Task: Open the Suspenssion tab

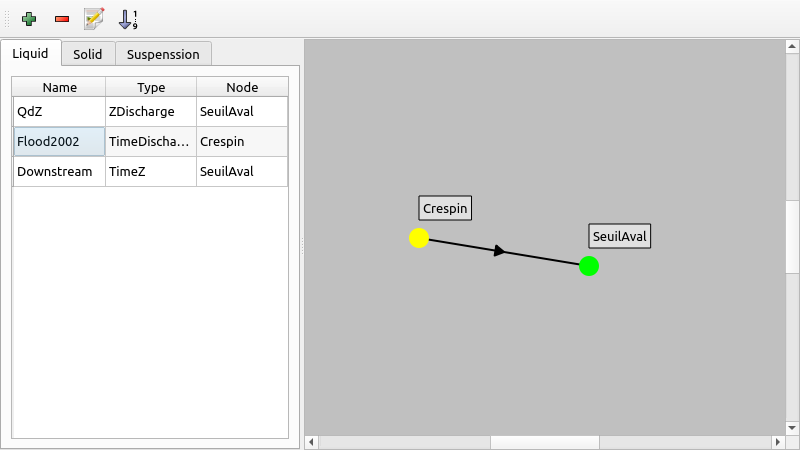Action: [x=163, y=54]
